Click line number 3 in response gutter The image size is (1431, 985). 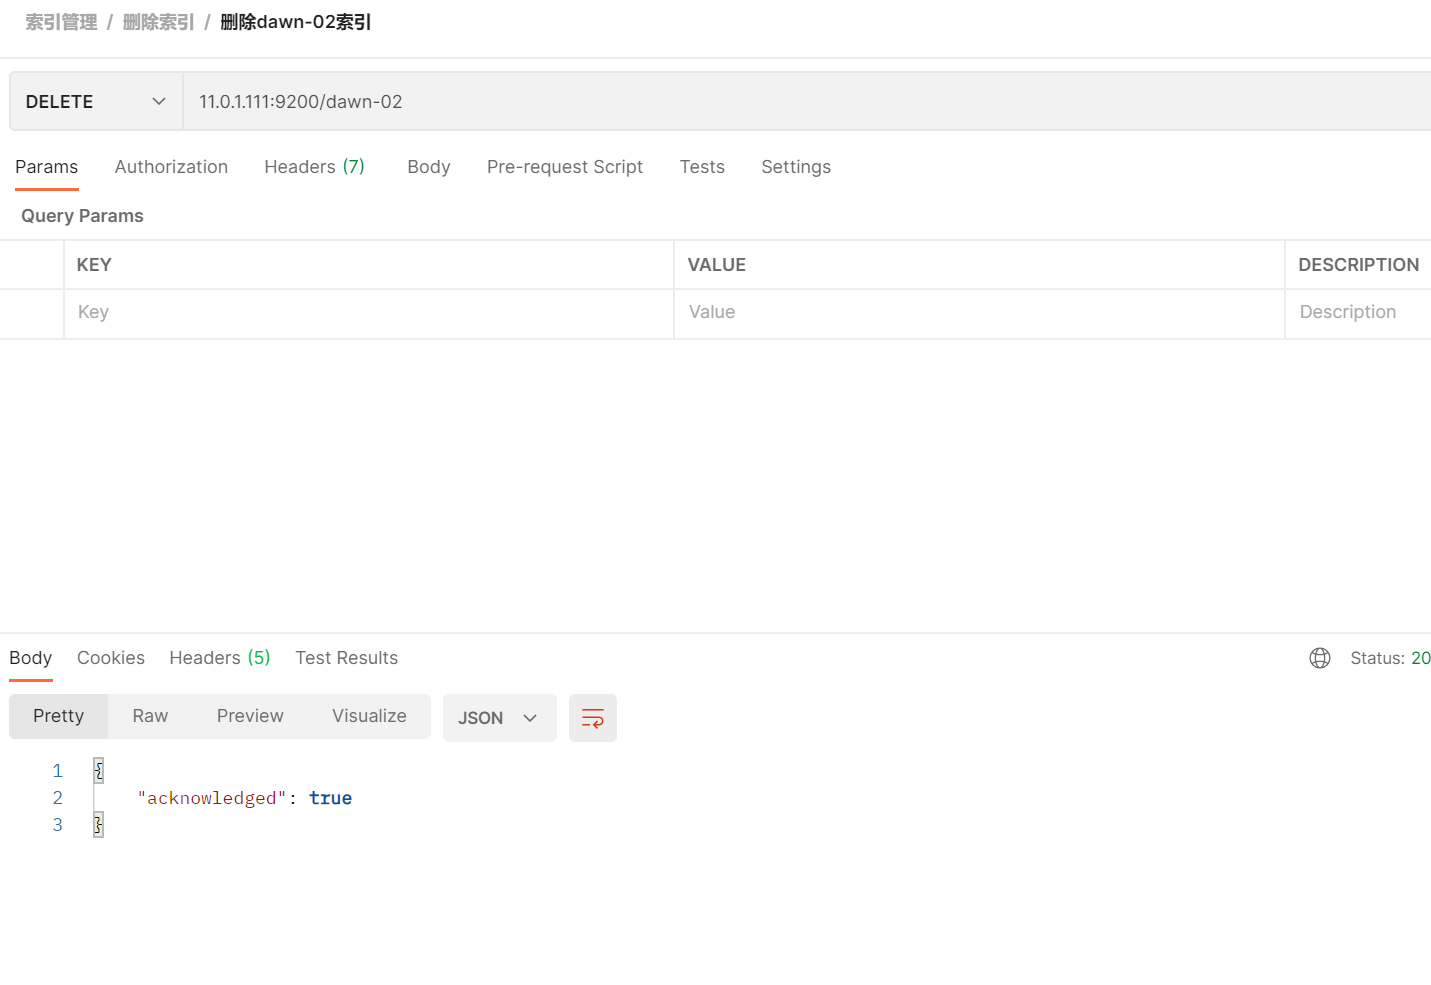click(58, 825)
